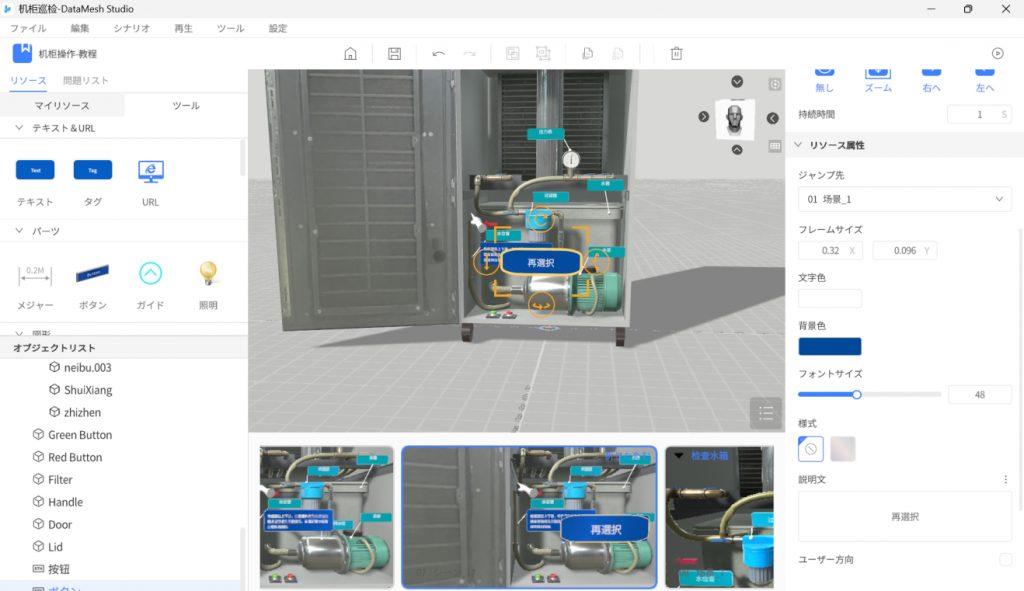The height and width of the screenshot is (591, 1024).
Task: Select the Green Button object in list
Action: [x=80, y=435]
